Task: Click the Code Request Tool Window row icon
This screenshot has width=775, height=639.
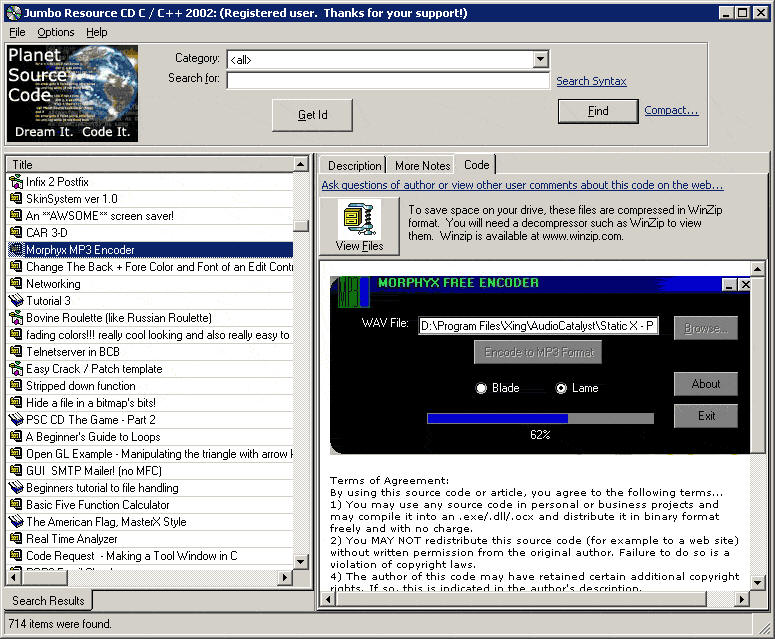Action: (x=16, y=555)
